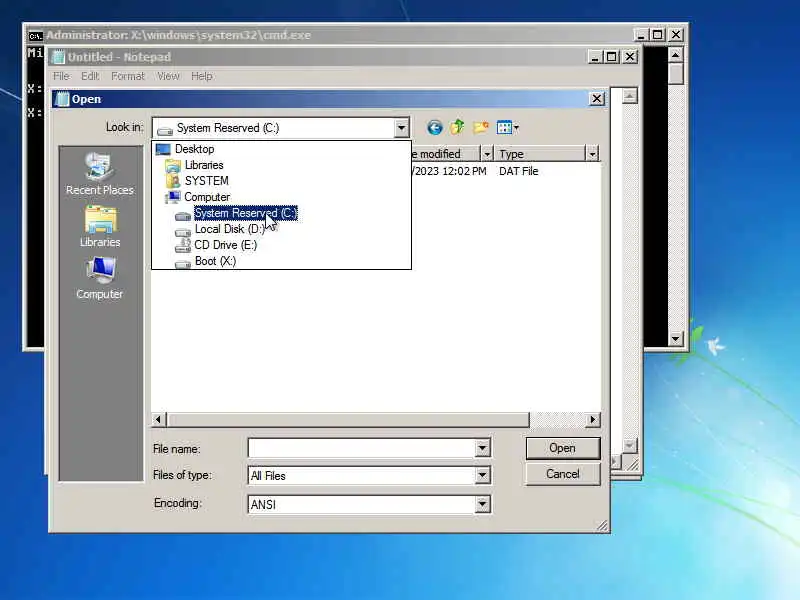Focus the File name input field
The width and height of the screenshot is (800, 600).
click(362, 448)
